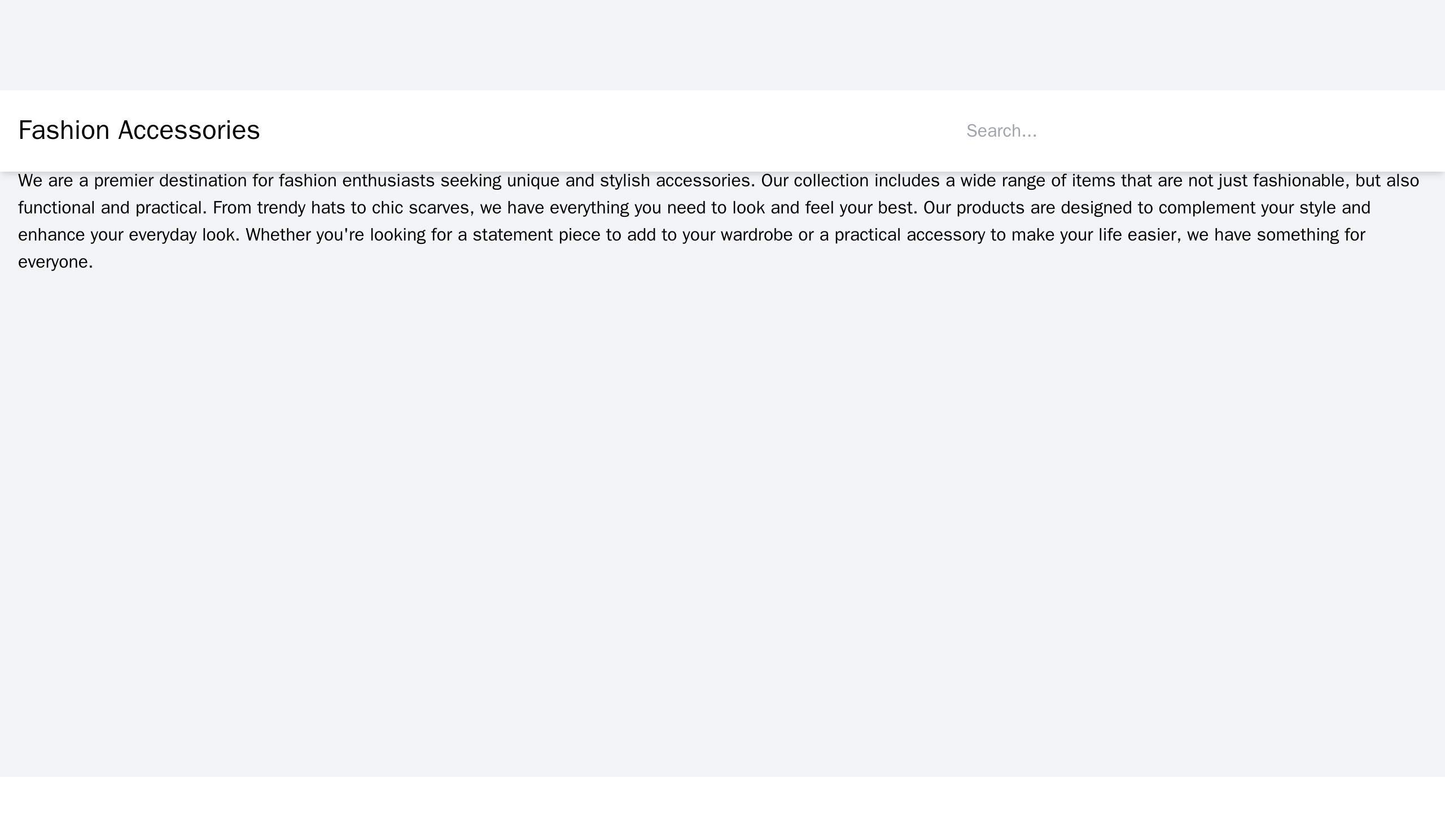Click the empty white header area between title and search
The height and width of the screenshot is (813, 1445).
click(x=600, y=131)
